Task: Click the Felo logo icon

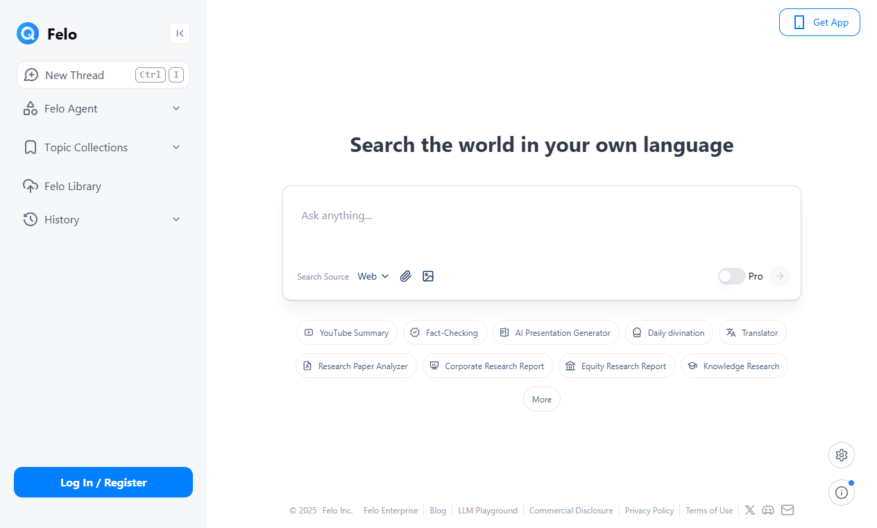Action: [27, 34]
